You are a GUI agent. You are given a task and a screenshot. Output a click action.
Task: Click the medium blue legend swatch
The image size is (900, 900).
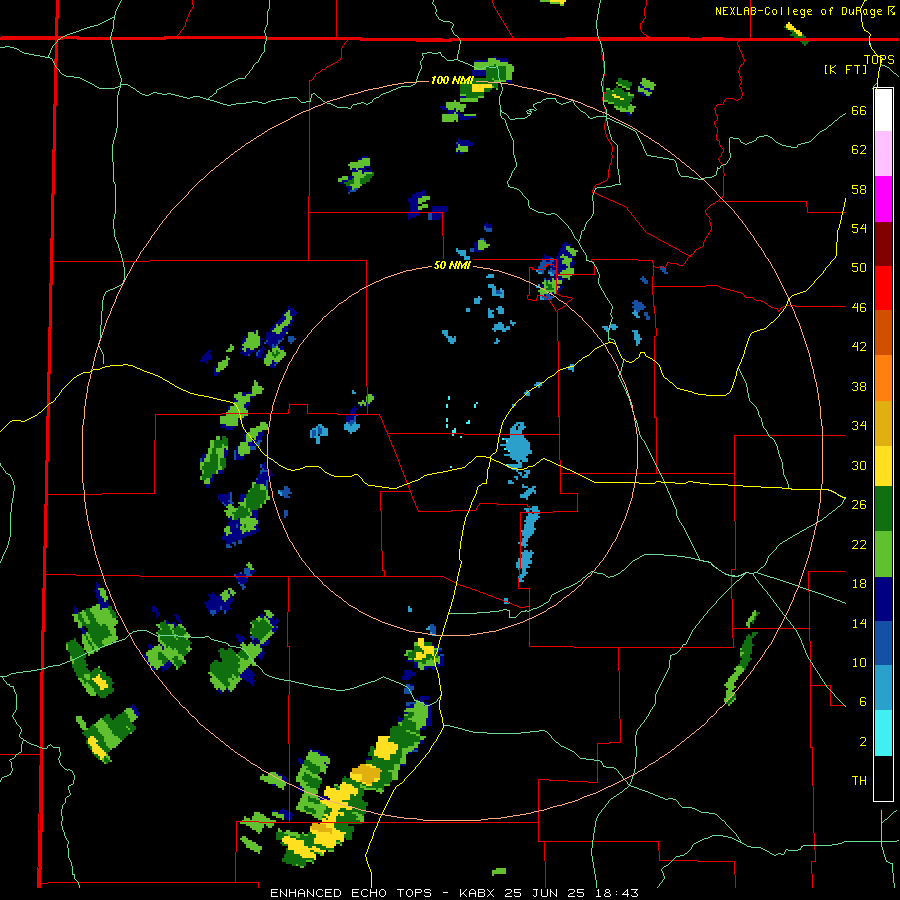coord(883,643)
